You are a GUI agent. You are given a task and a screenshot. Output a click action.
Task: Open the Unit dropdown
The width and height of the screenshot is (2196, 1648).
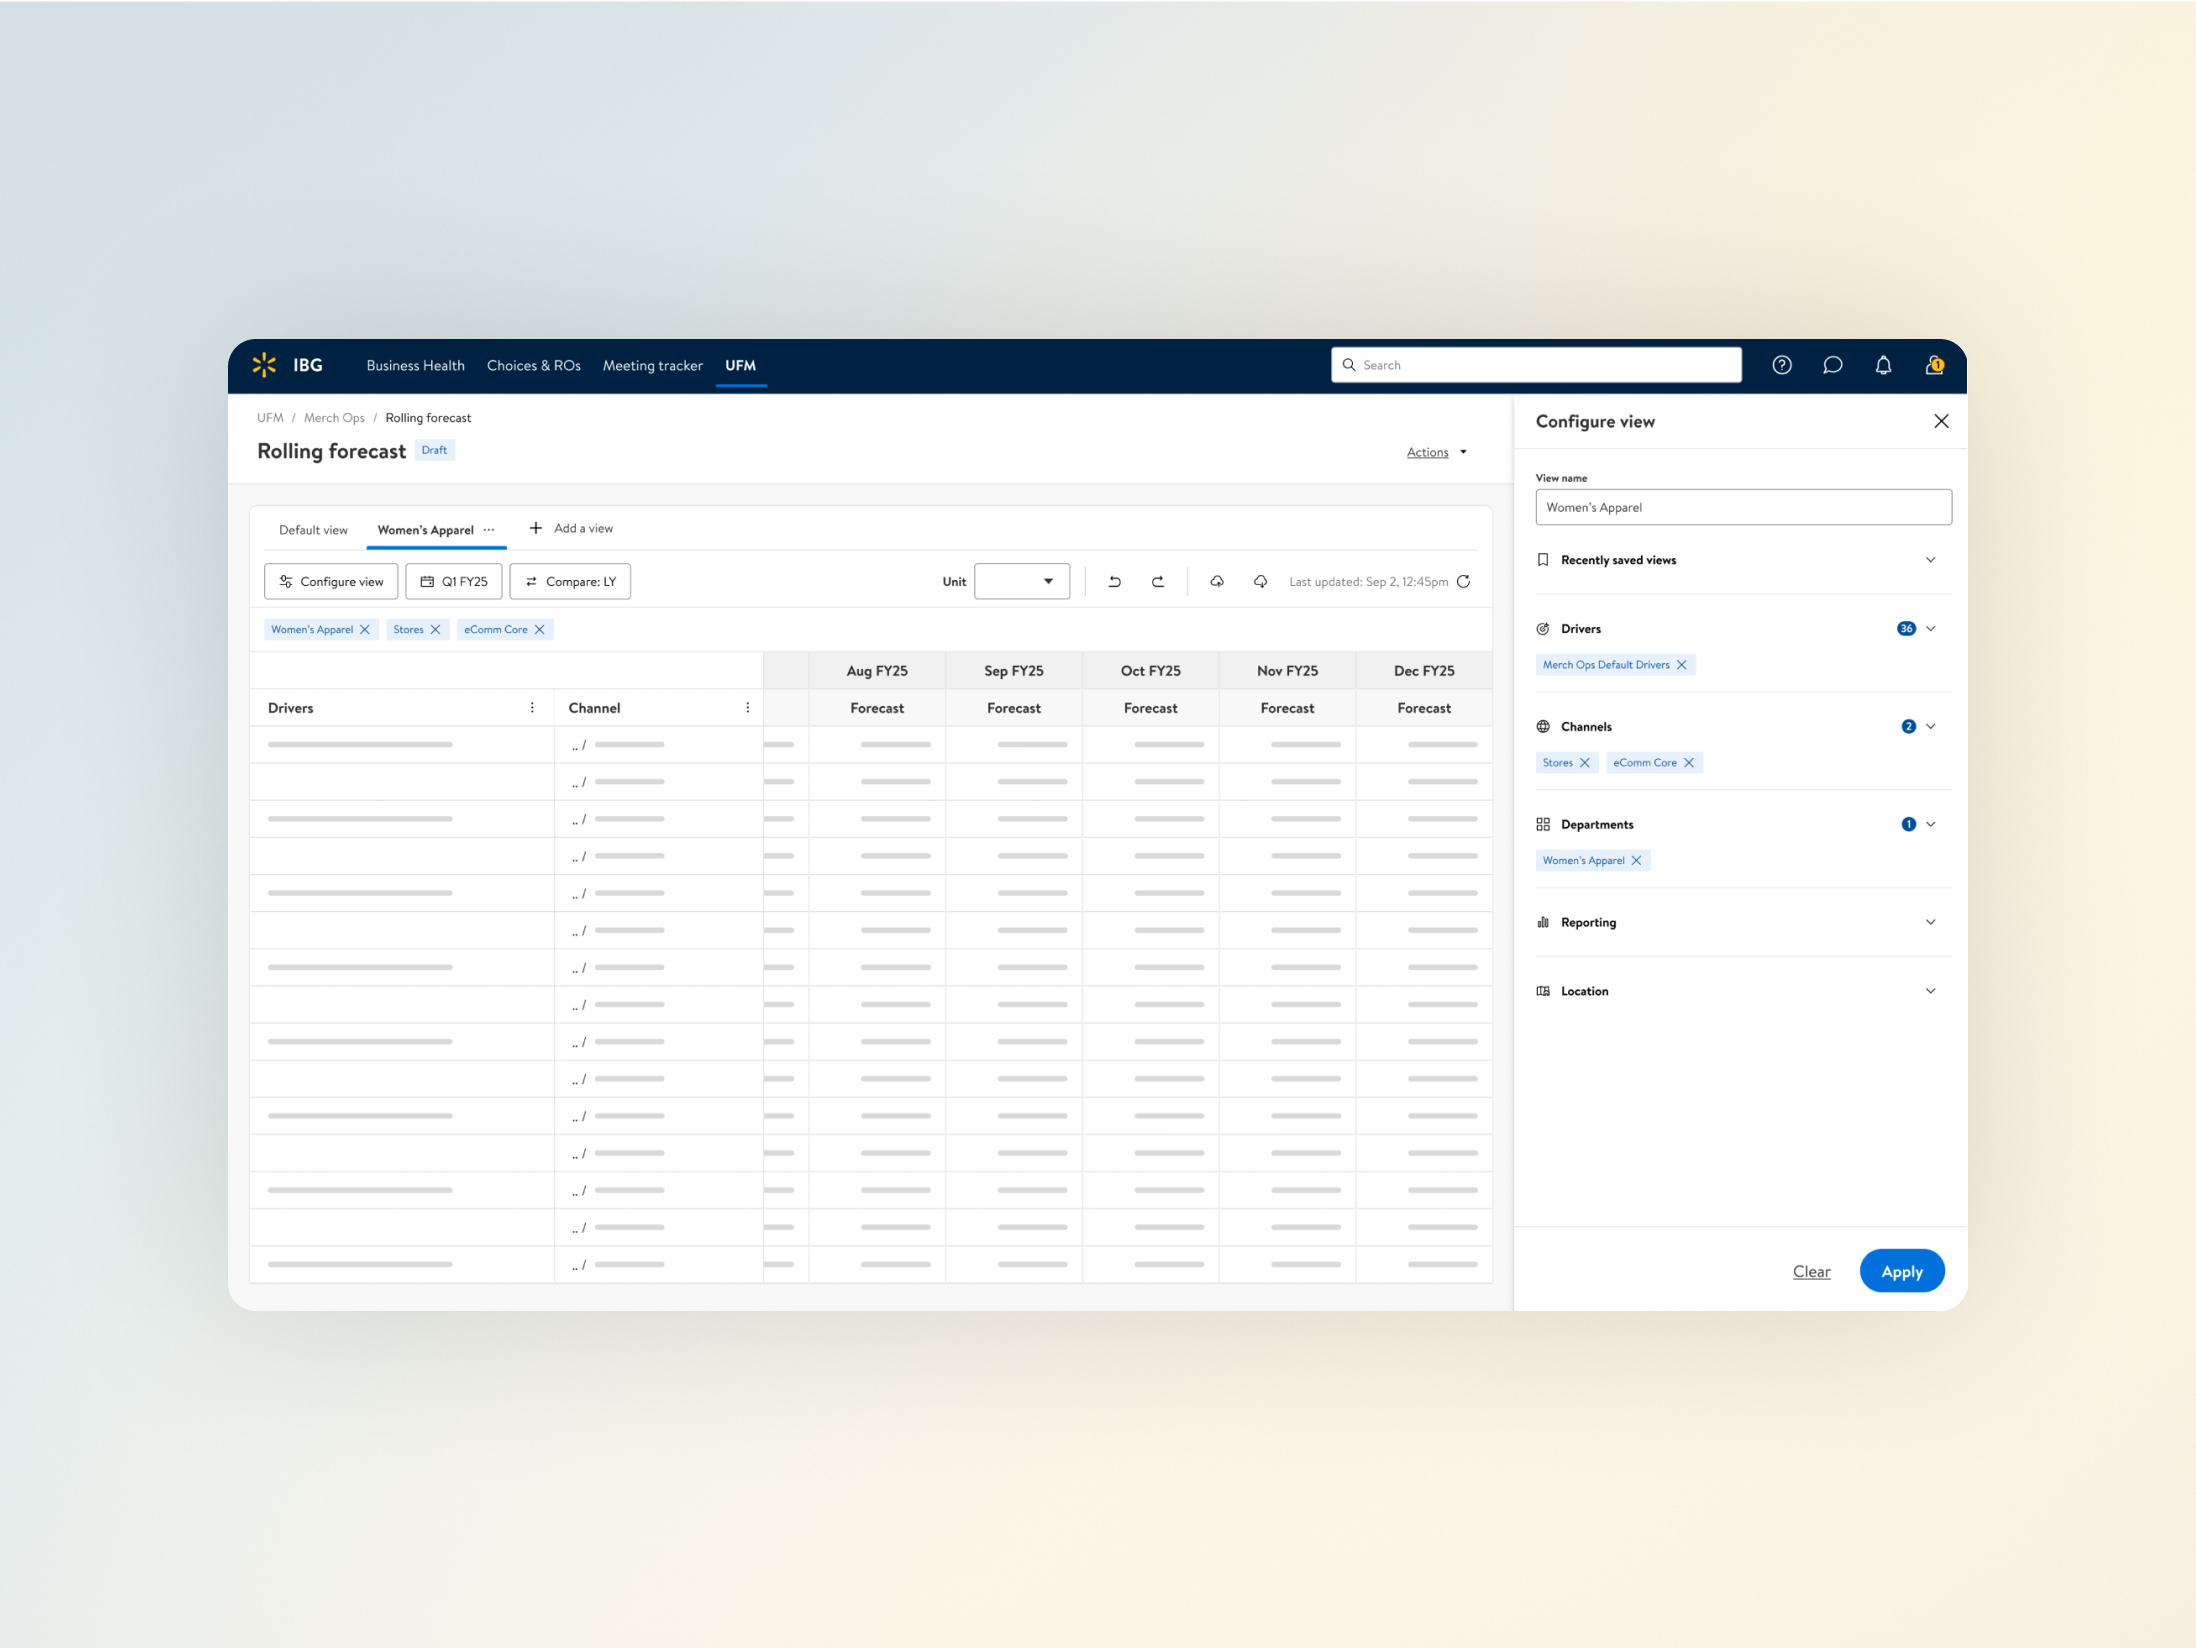point(1021,581)
